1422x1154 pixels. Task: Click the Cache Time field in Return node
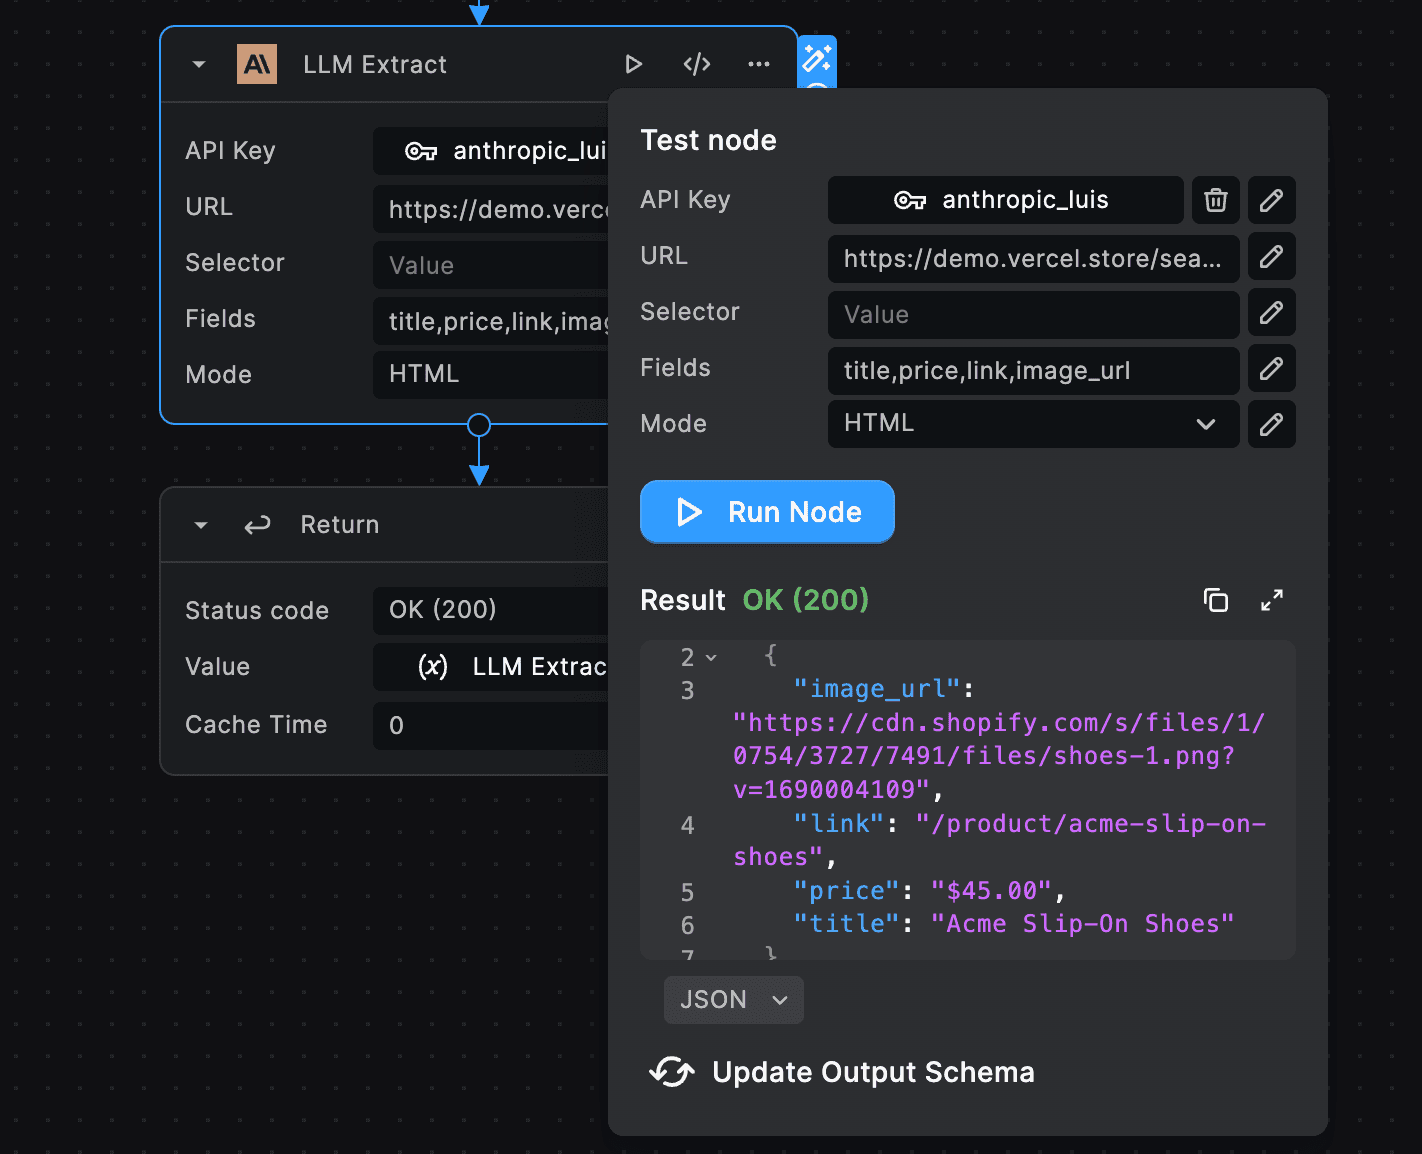click(490, 726)
